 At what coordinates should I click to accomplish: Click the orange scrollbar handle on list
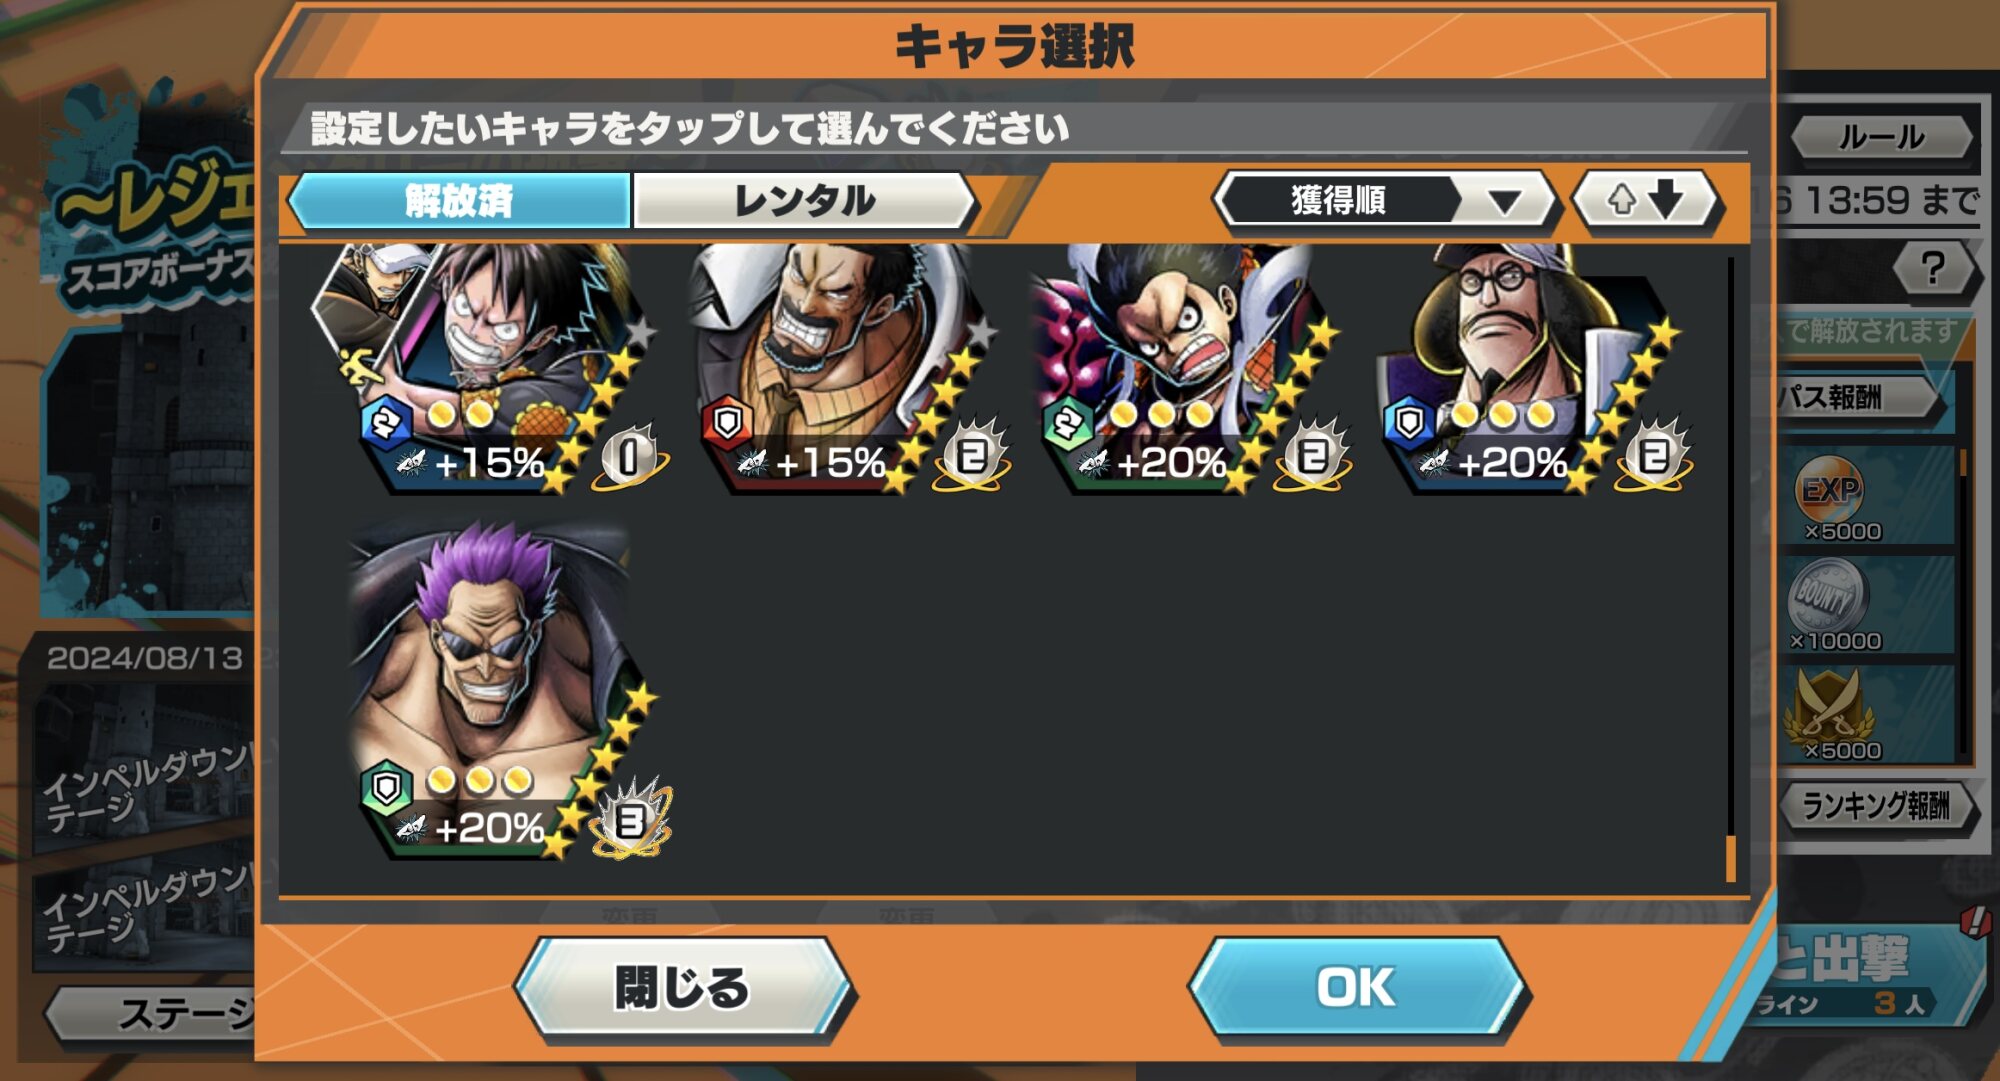click(x=1730, y=858)
